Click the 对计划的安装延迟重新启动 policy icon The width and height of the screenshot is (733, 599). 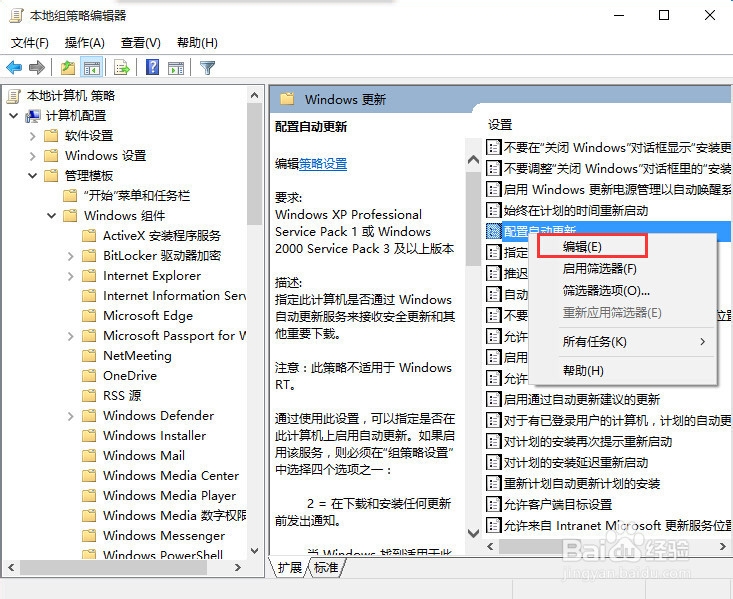click(x=493, y=462)
